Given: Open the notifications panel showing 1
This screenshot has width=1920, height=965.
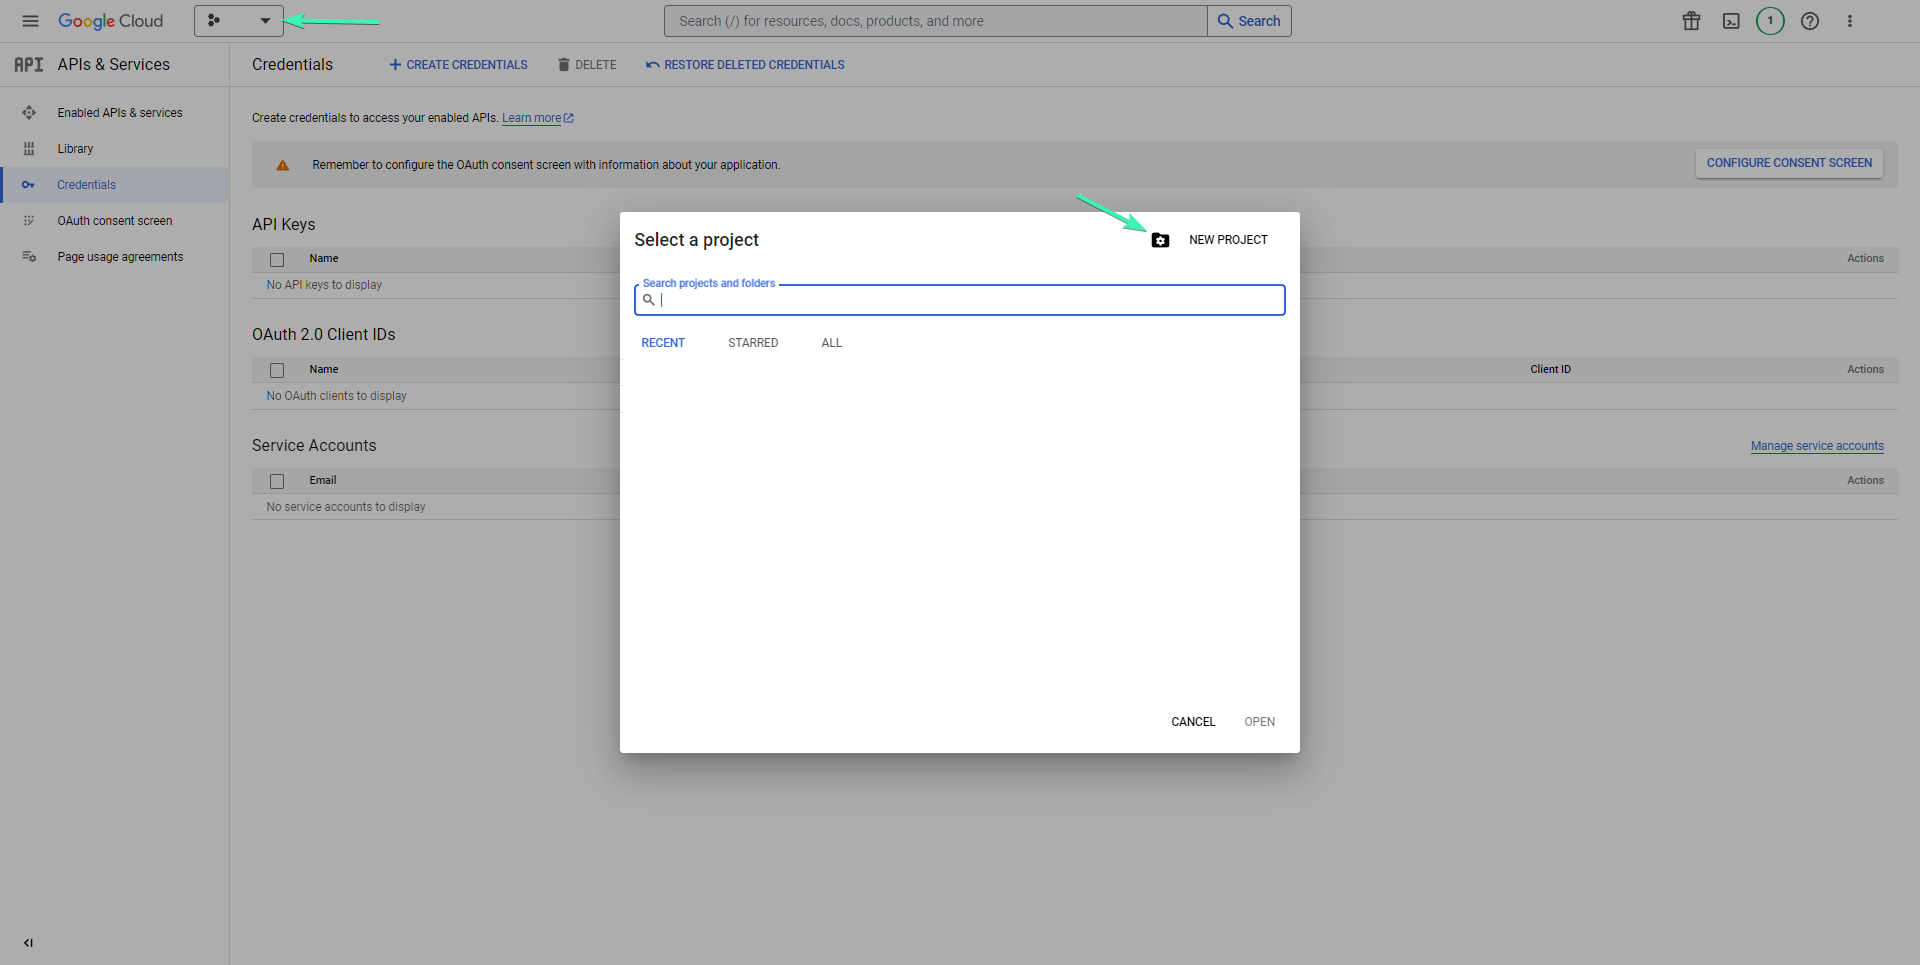Looking at the screenshot, I should (1770, 20).
